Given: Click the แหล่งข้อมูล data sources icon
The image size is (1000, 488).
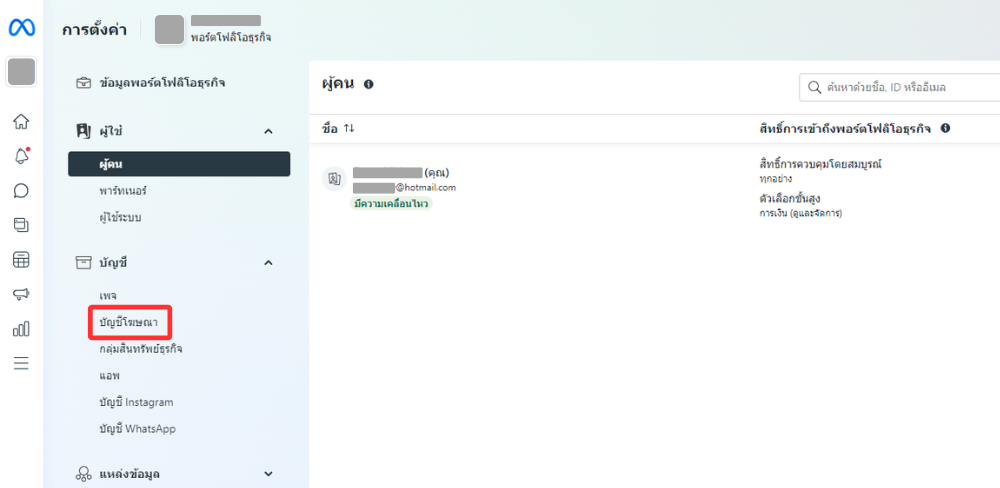Looking at the screenshot, I should tap(84, 474).
